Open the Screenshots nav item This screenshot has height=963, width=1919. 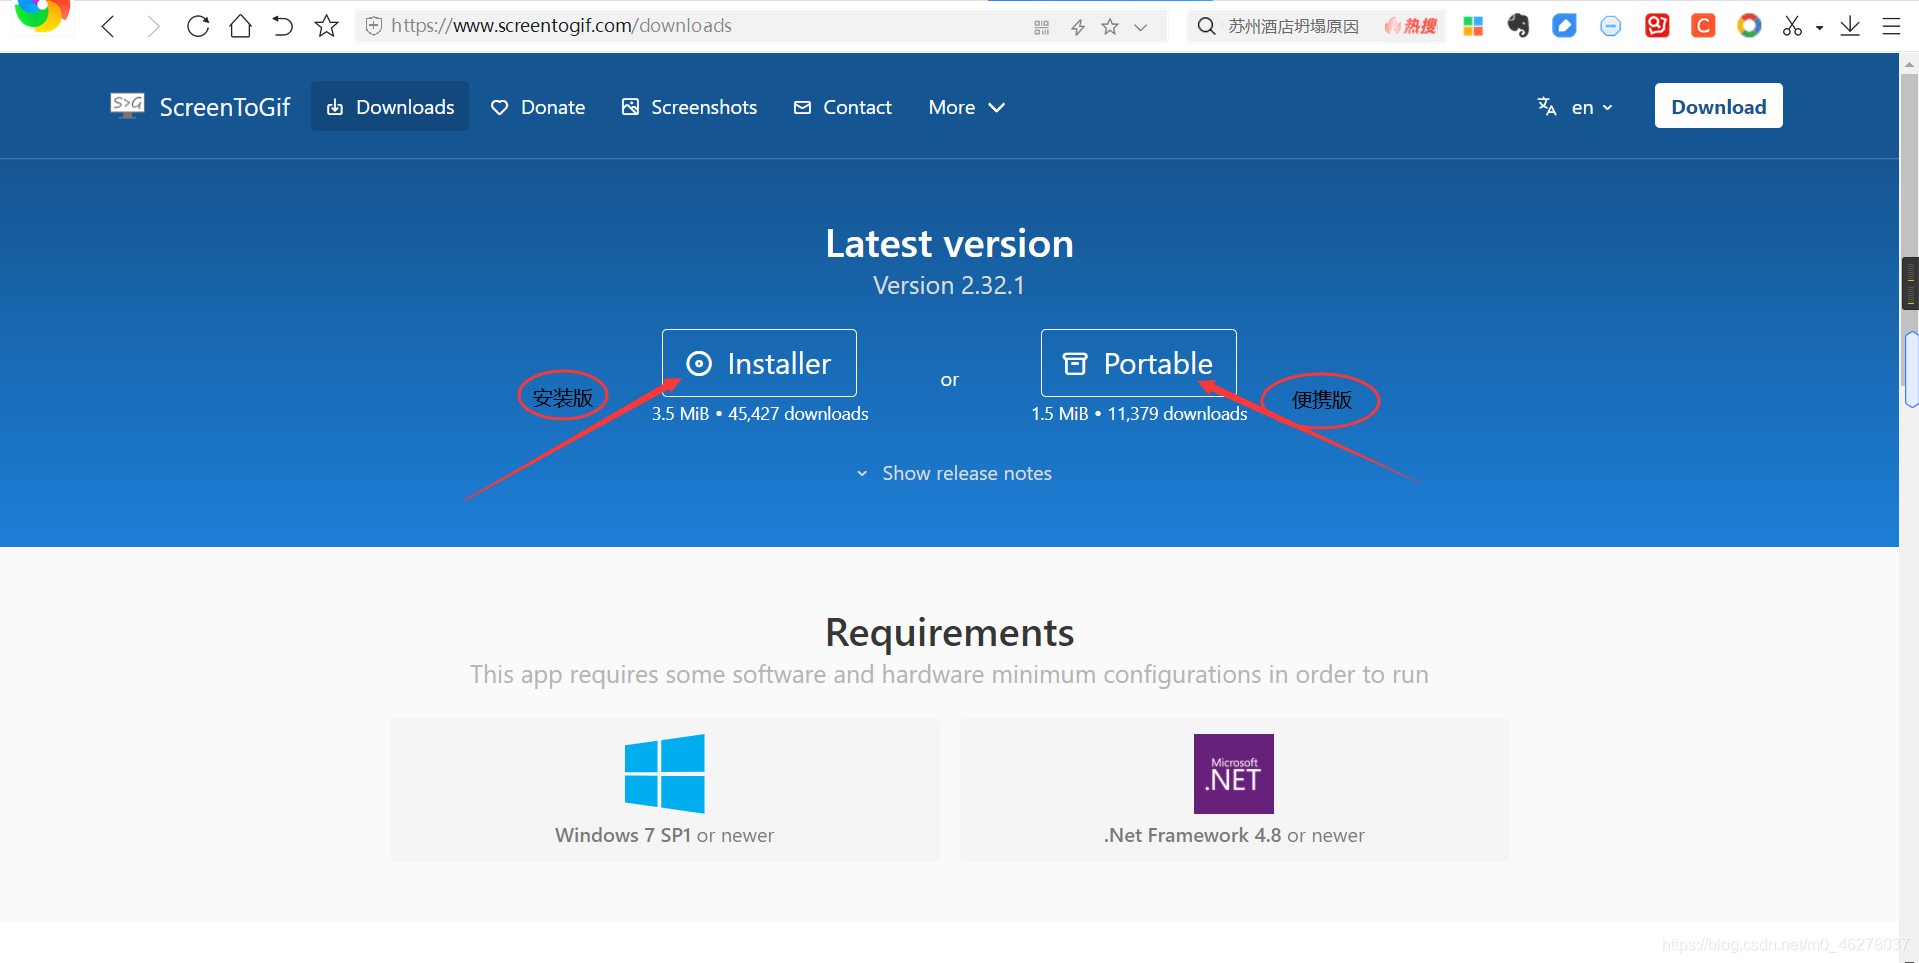tap(689, 107)
